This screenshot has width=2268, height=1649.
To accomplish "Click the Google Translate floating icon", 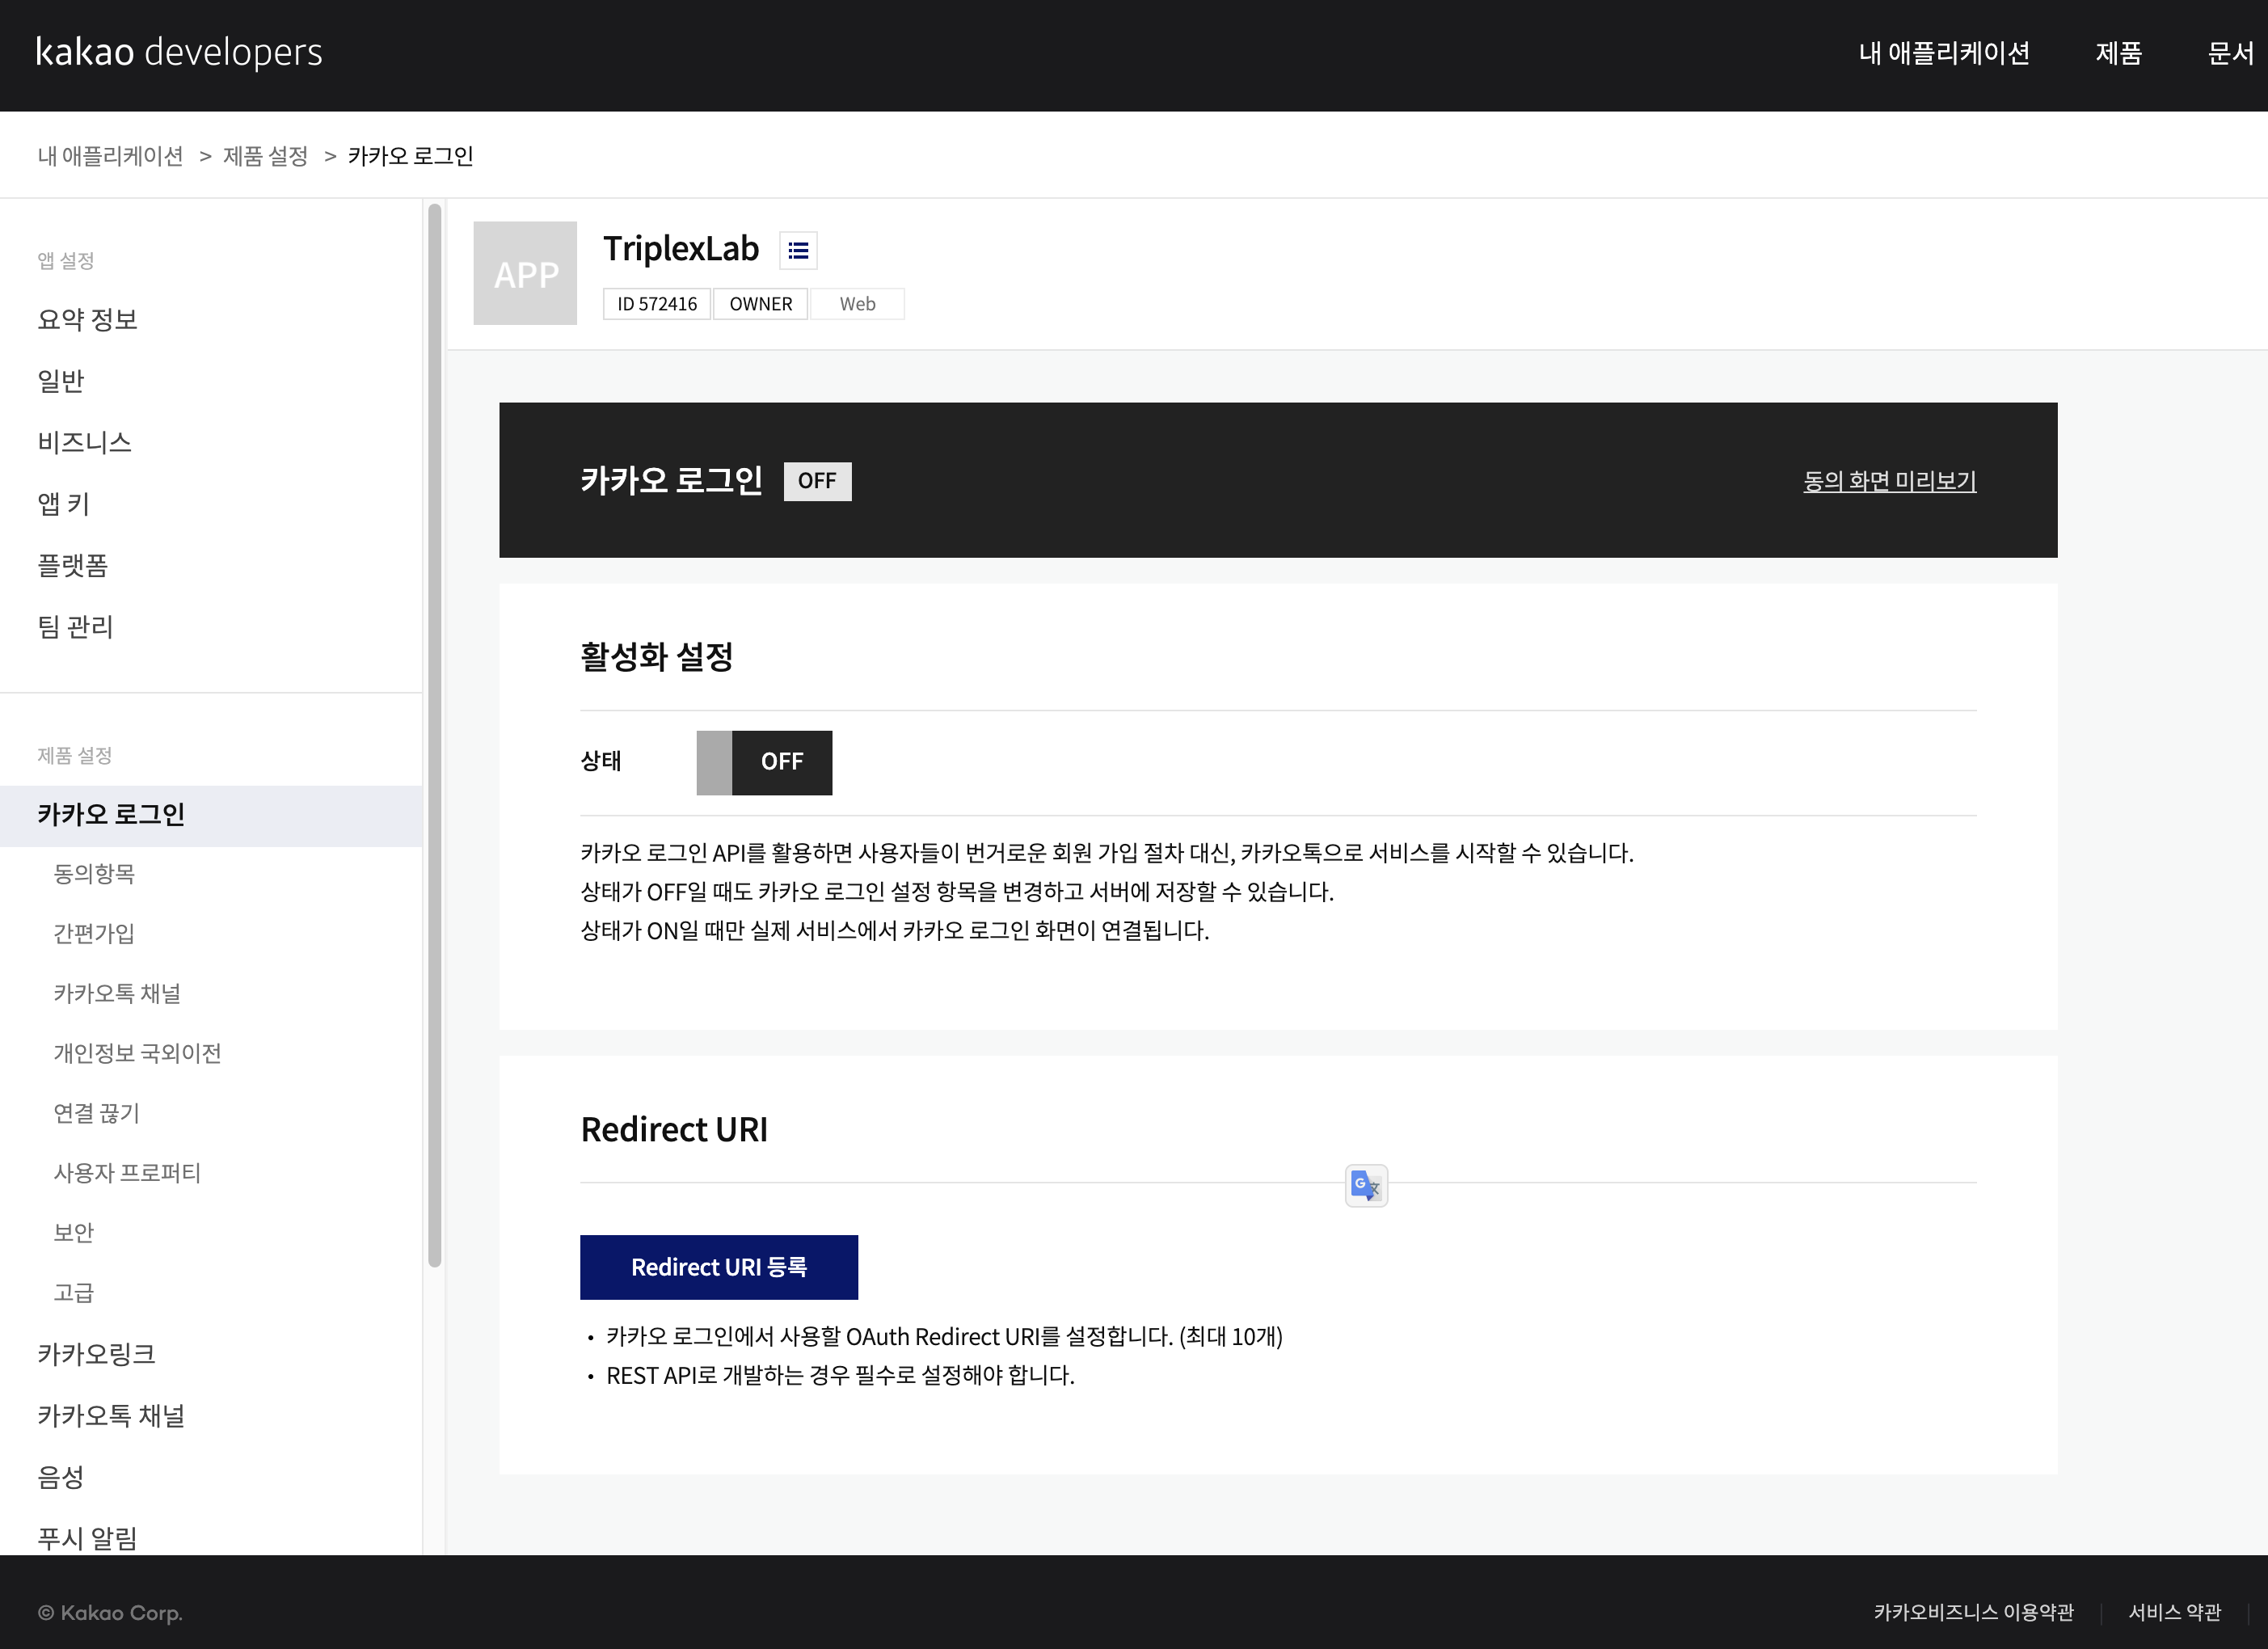I will [x=1365, y=1186].
